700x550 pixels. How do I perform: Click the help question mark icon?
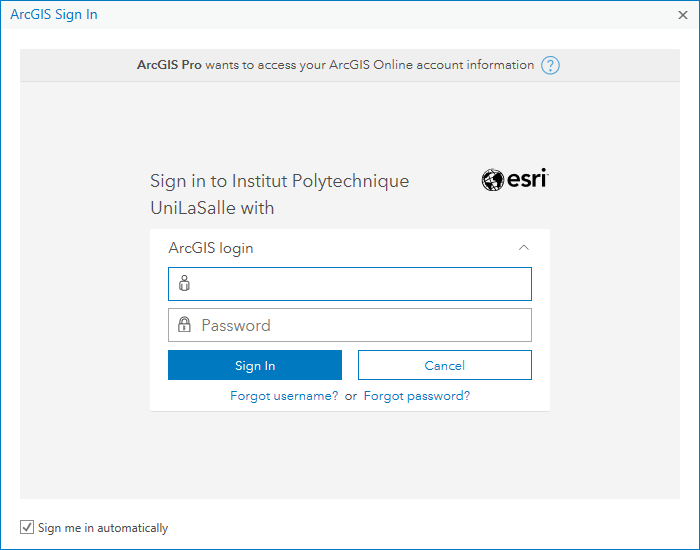click(x=550, y=65)
